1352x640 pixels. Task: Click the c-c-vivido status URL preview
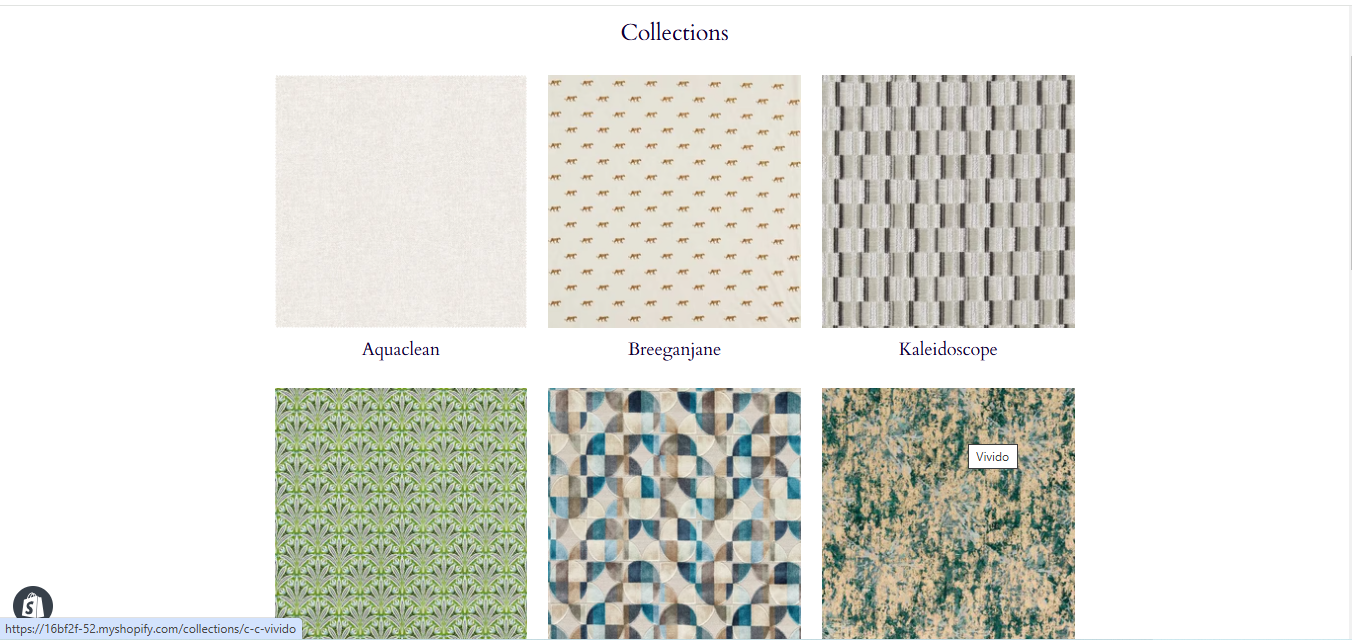point(151,629)
